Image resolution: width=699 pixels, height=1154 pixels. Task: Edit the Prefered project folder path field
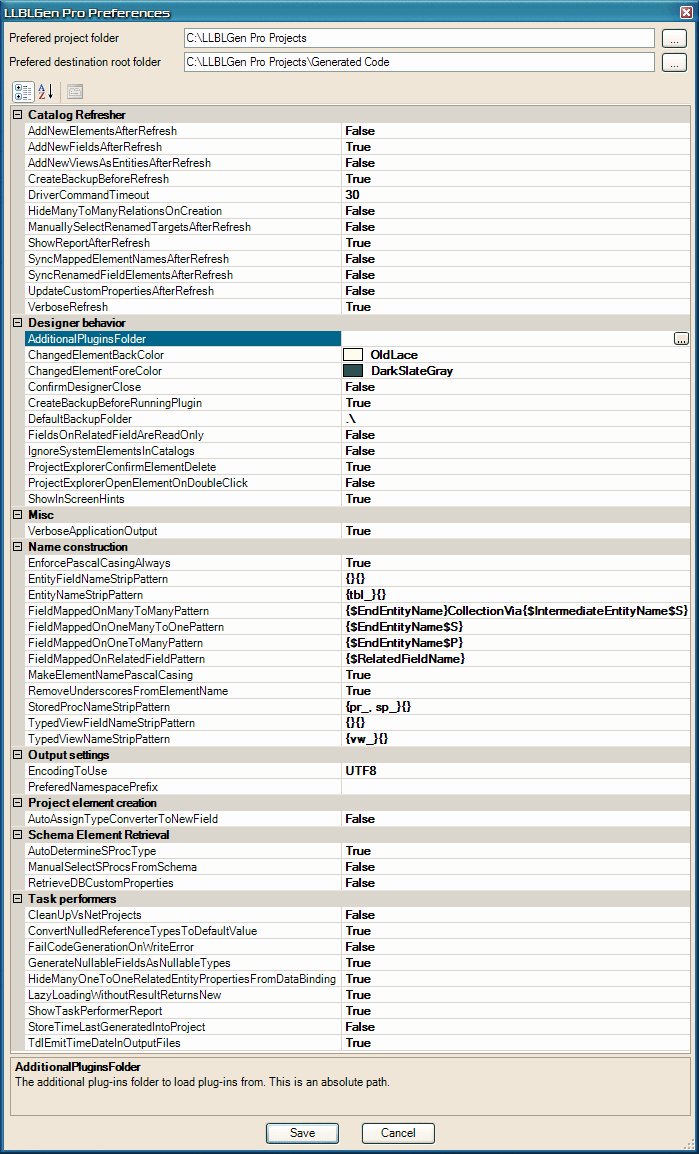pos(419,38)
